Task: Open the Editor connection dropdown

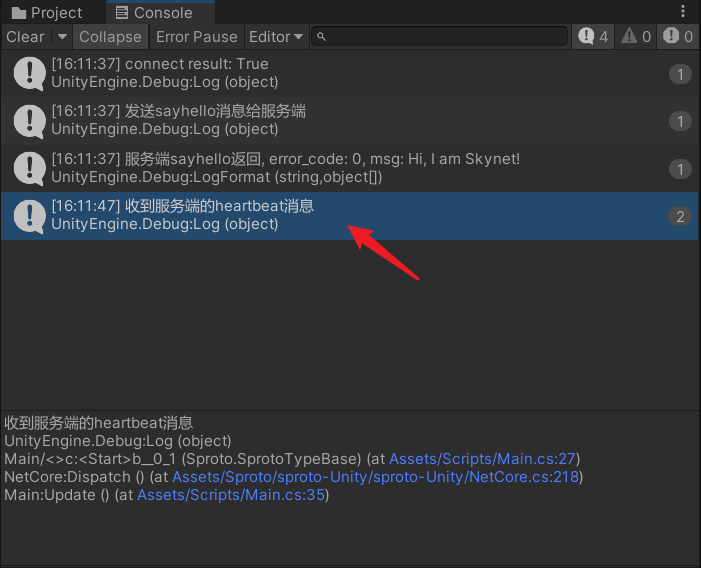Action: [276, 37]
